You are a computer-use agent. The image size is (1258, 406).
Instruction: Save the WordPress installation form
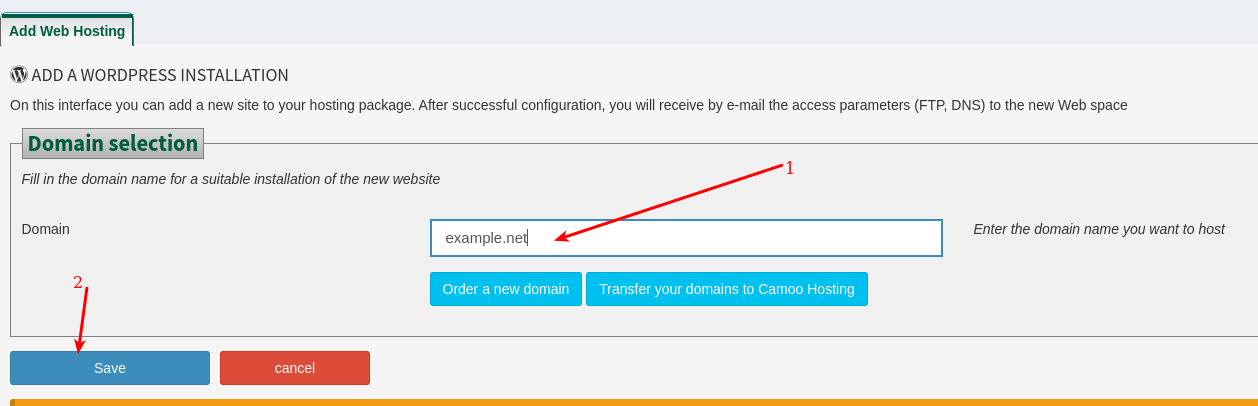110,368
